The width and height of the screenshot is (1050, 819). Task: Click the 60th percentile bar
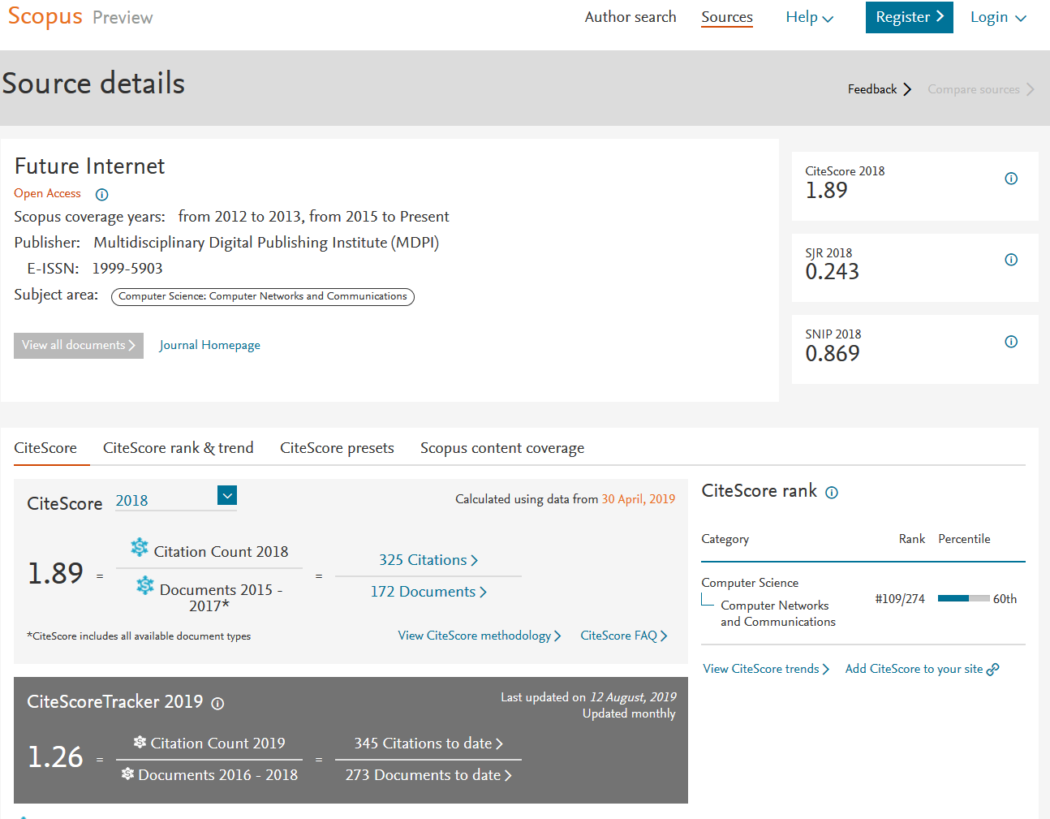pyautogui.click(x=962, y=598)
